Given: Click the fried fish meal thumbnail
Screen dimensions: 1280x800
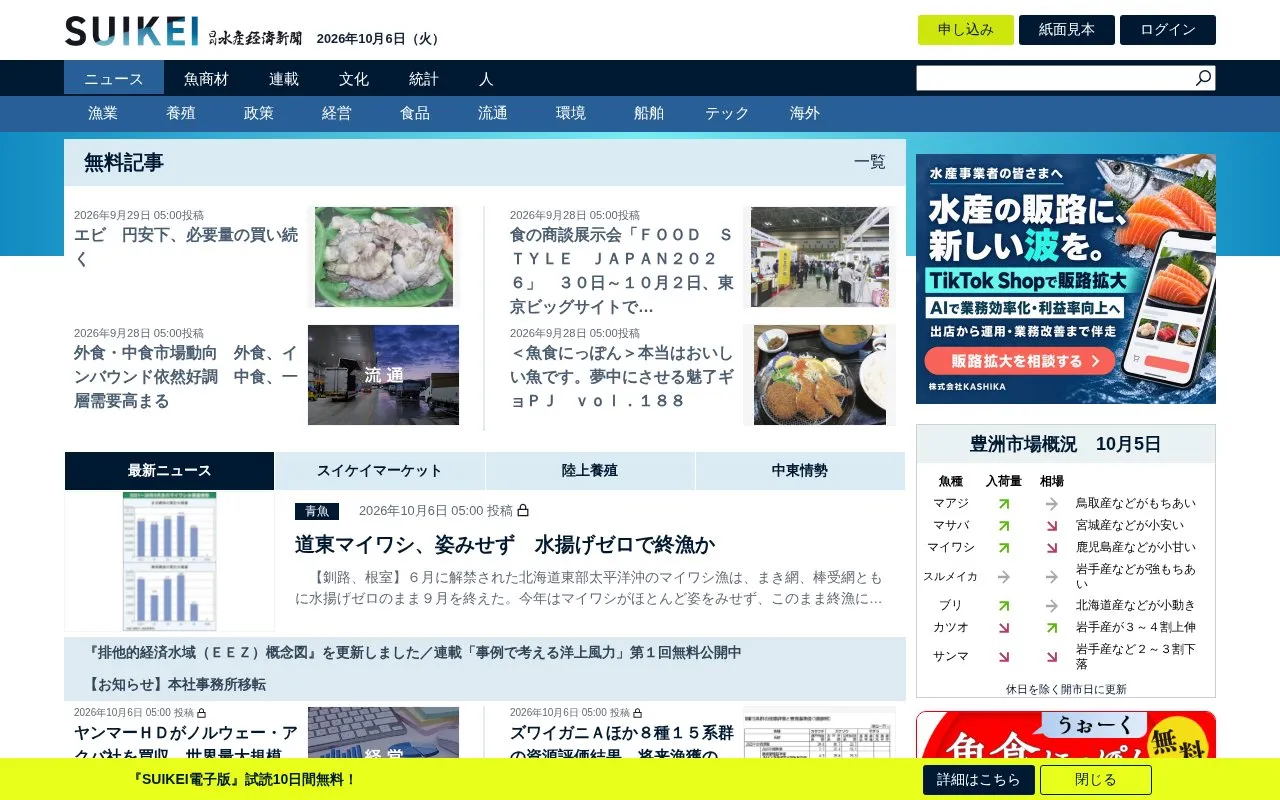Looking at the screenshot, I should coord(820,375).
